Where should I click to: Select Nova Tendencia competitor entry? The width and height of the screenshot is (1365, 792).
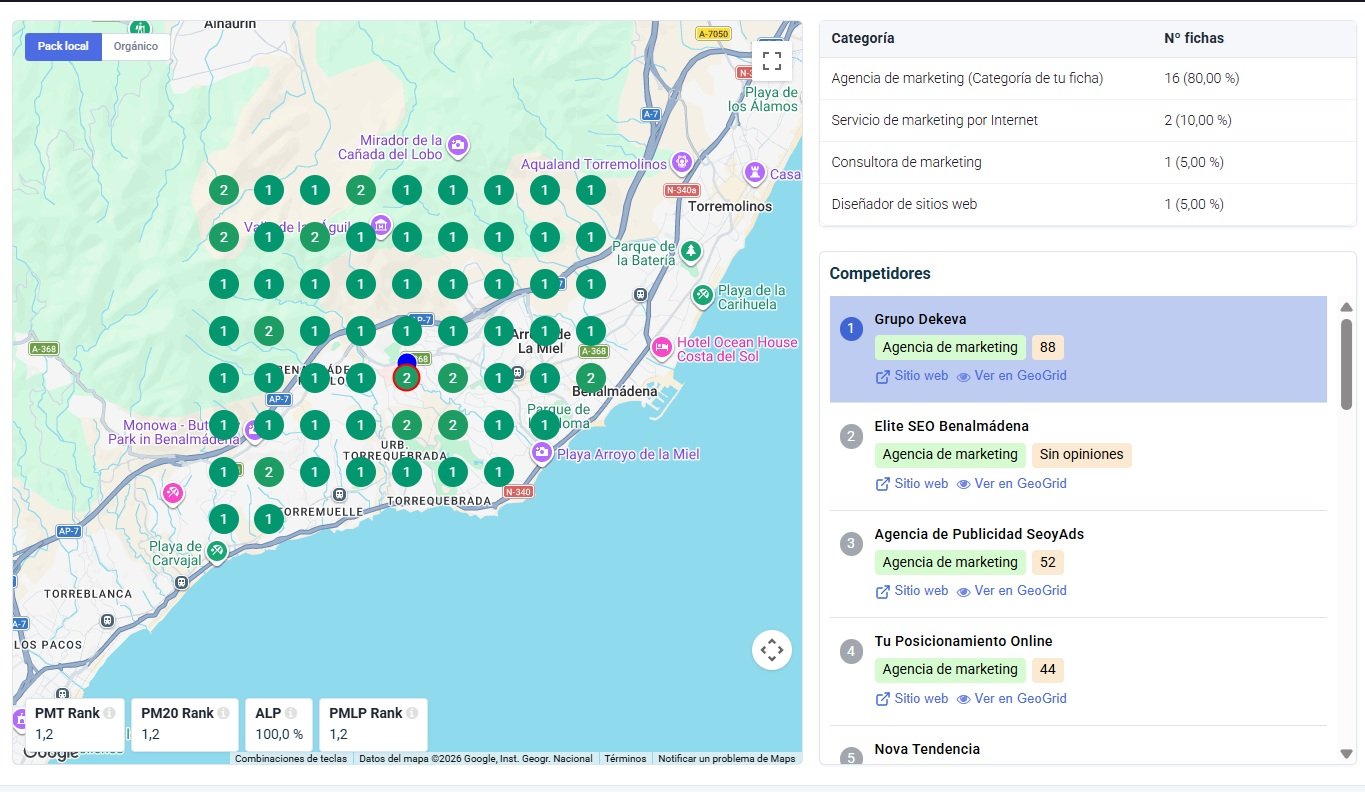[927, 749]
